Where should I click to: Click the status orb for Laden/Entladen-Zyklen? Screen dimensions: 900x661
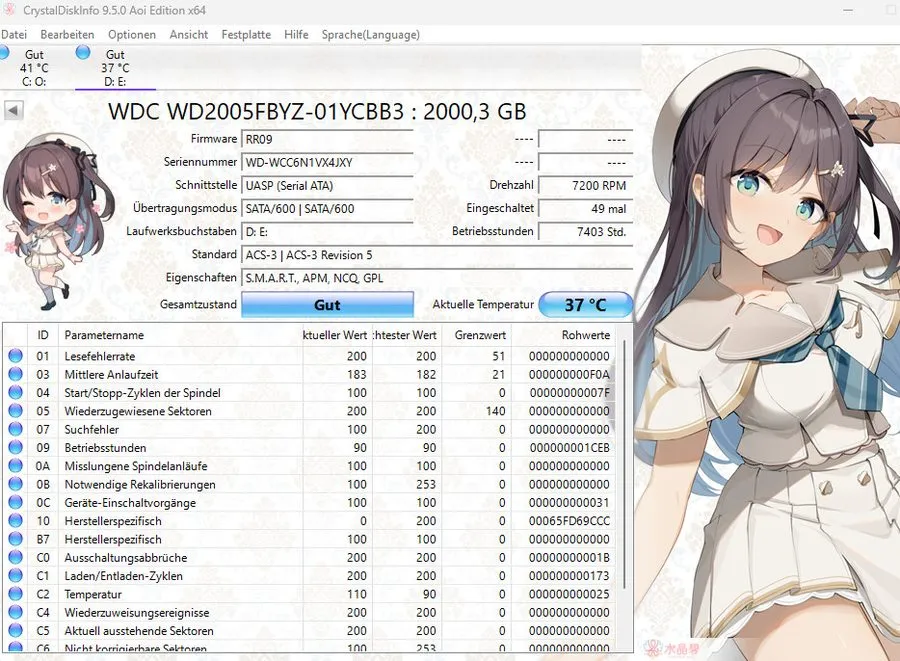tap(15, 576)
